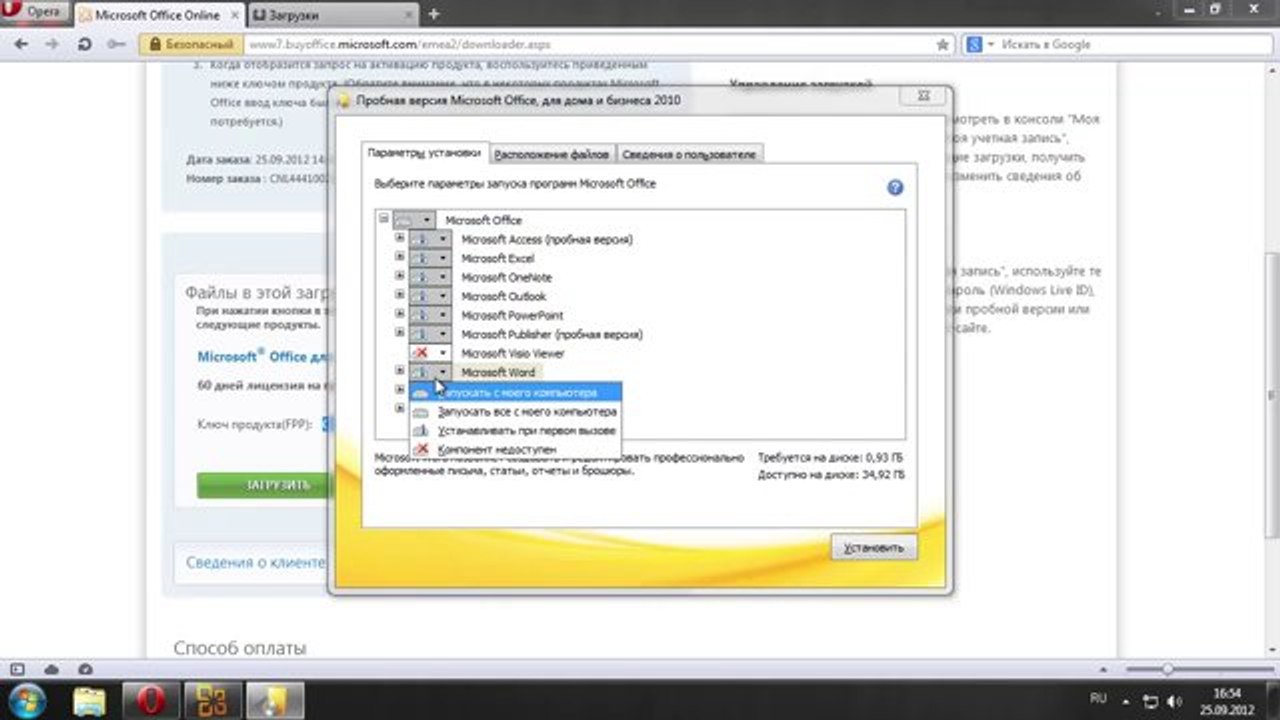Open install-option dropdown for Microsoft Office root
The width and height of the screenshot is (1280, 720).
pyautogui.click(x=414, y=219)
